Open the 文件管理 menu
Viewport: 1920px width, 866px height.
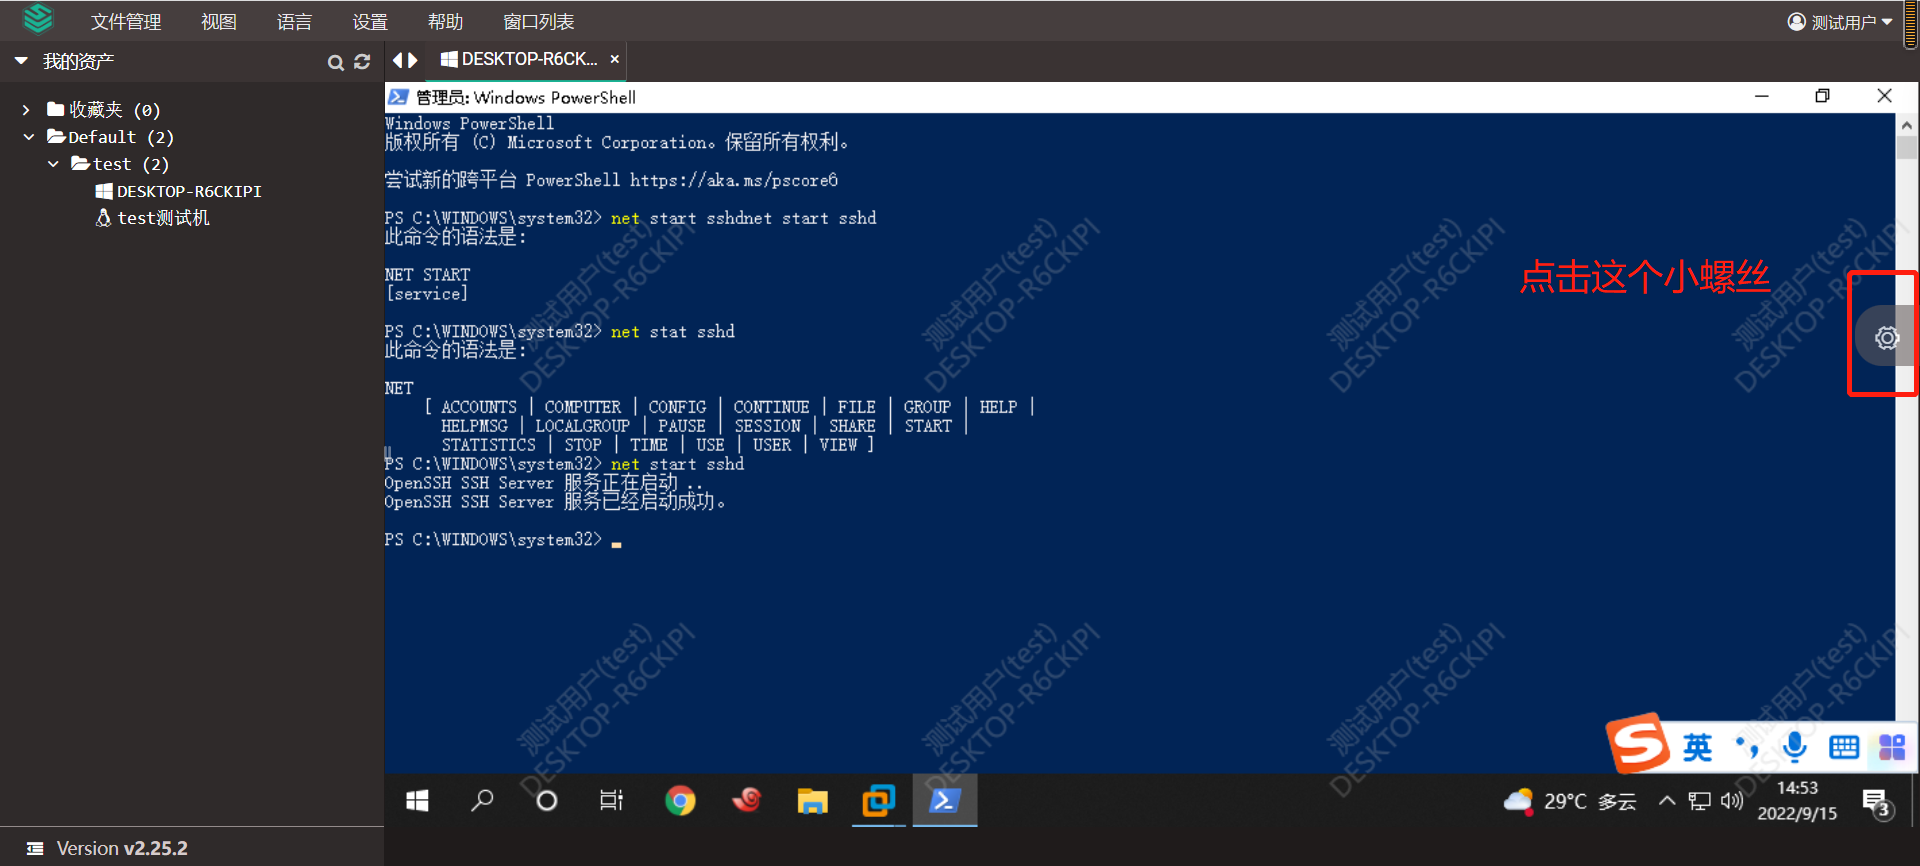[126, 22]
